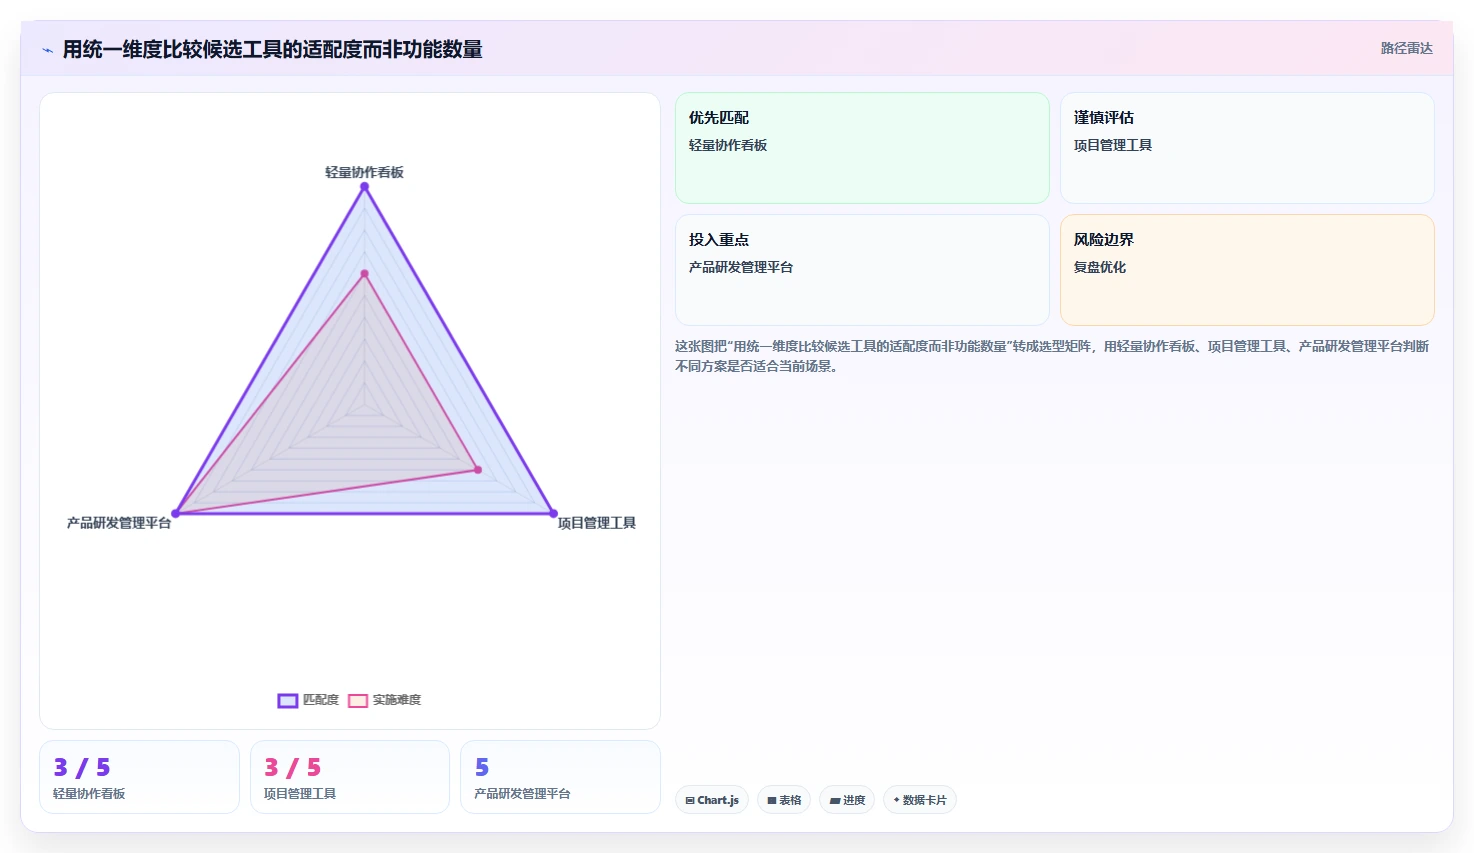Open the 风险边界 card
Image resolution: width=1474 pixels, height=853 pixels.
point(1247,270)
